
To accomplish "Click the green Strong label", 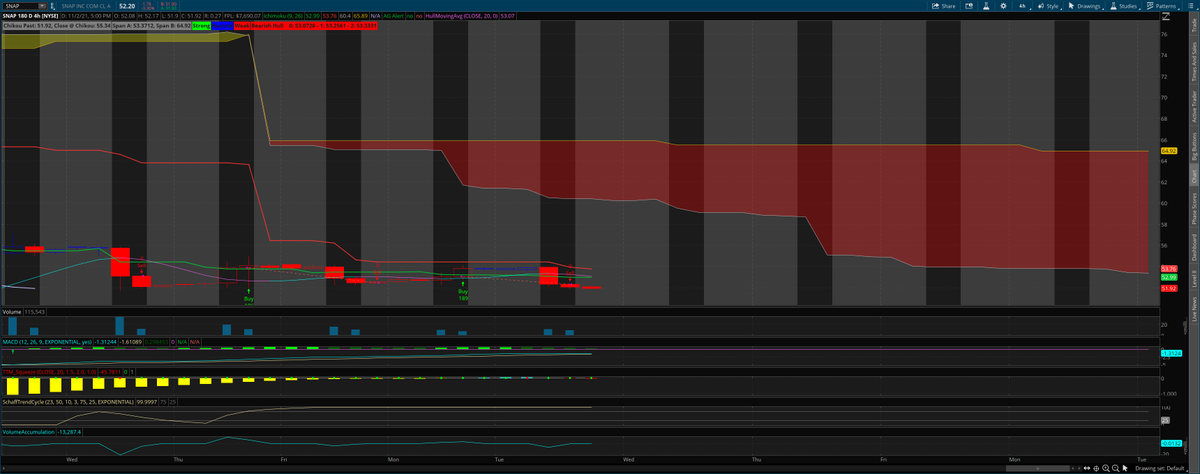I will [x=200, y=26].
